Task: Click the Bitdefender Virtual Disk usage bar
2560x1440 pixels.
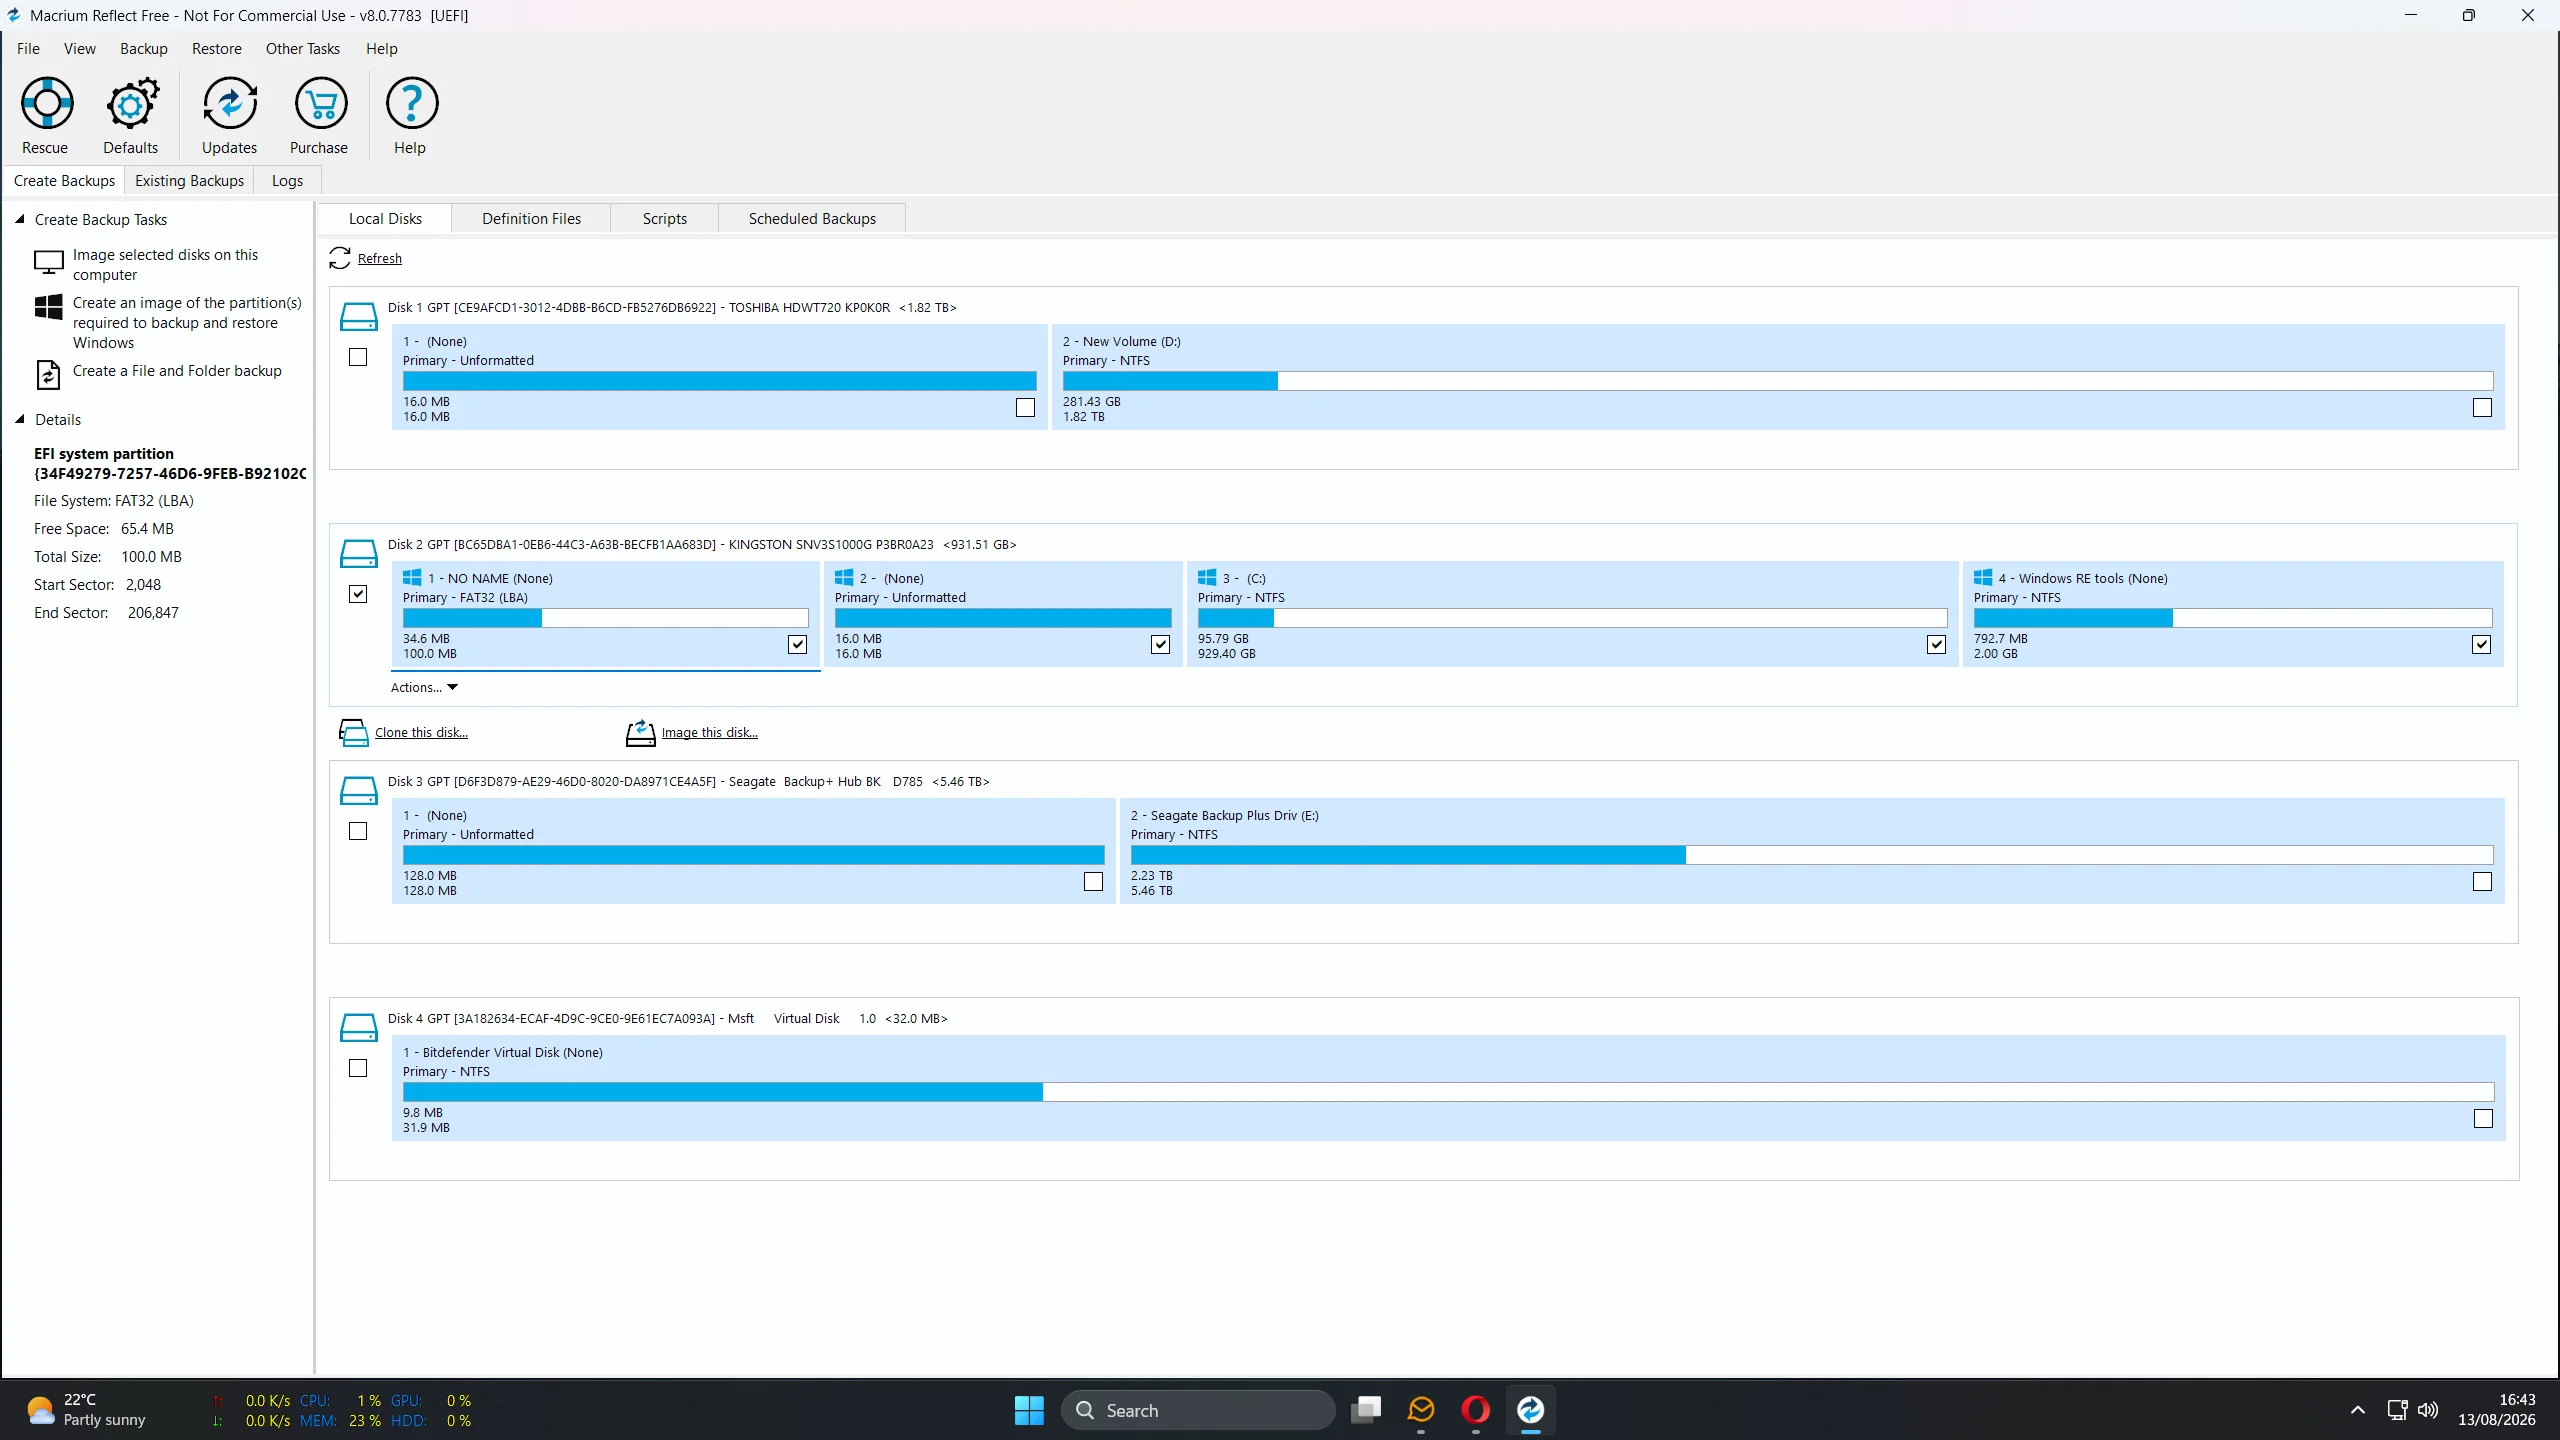Action: coord(1448,1092)
